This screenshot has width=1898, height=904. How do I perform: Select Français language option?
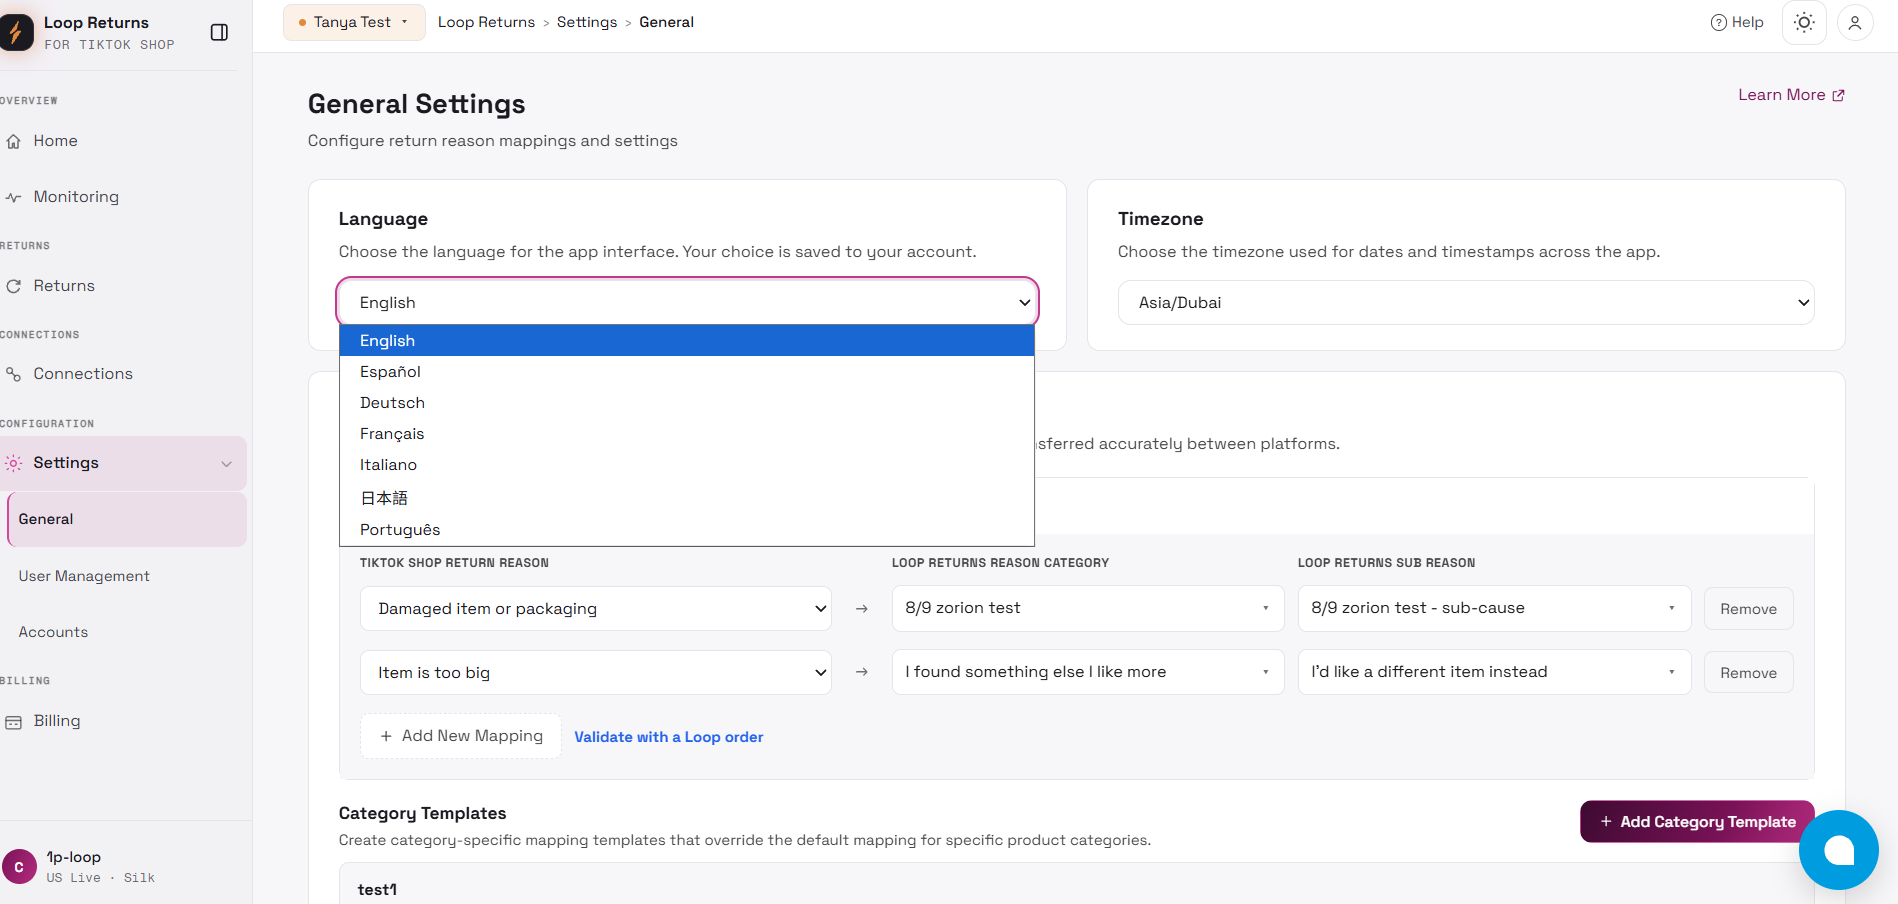[687, 434]
